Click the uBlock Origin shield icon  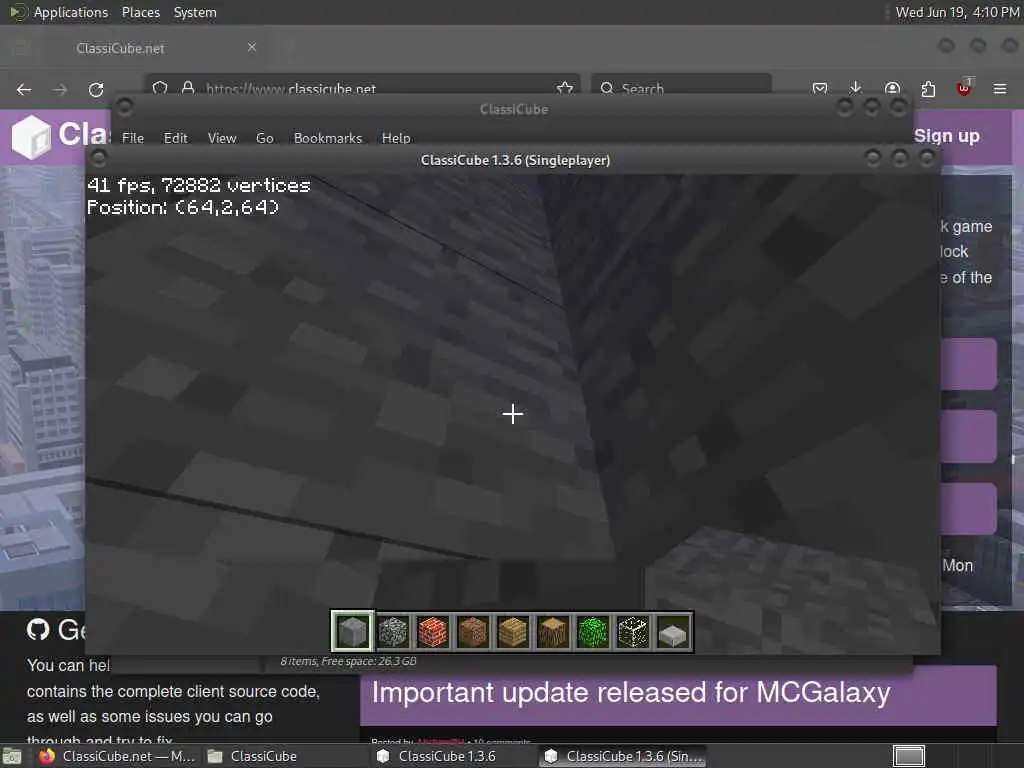[964, 88]
